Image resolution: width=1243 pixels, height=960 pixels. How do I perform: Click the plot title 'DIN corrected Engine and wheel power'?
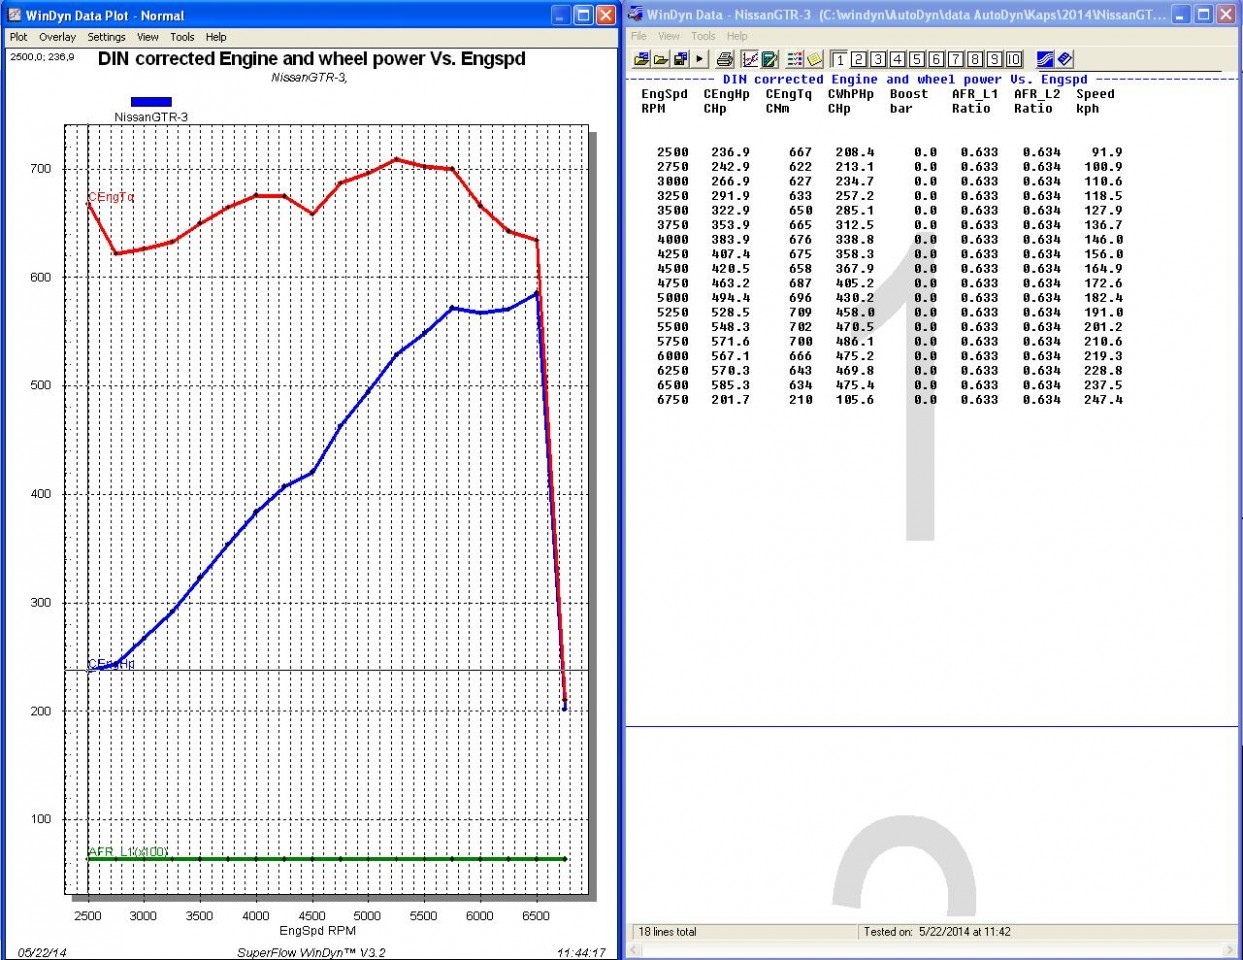point(311,59)
